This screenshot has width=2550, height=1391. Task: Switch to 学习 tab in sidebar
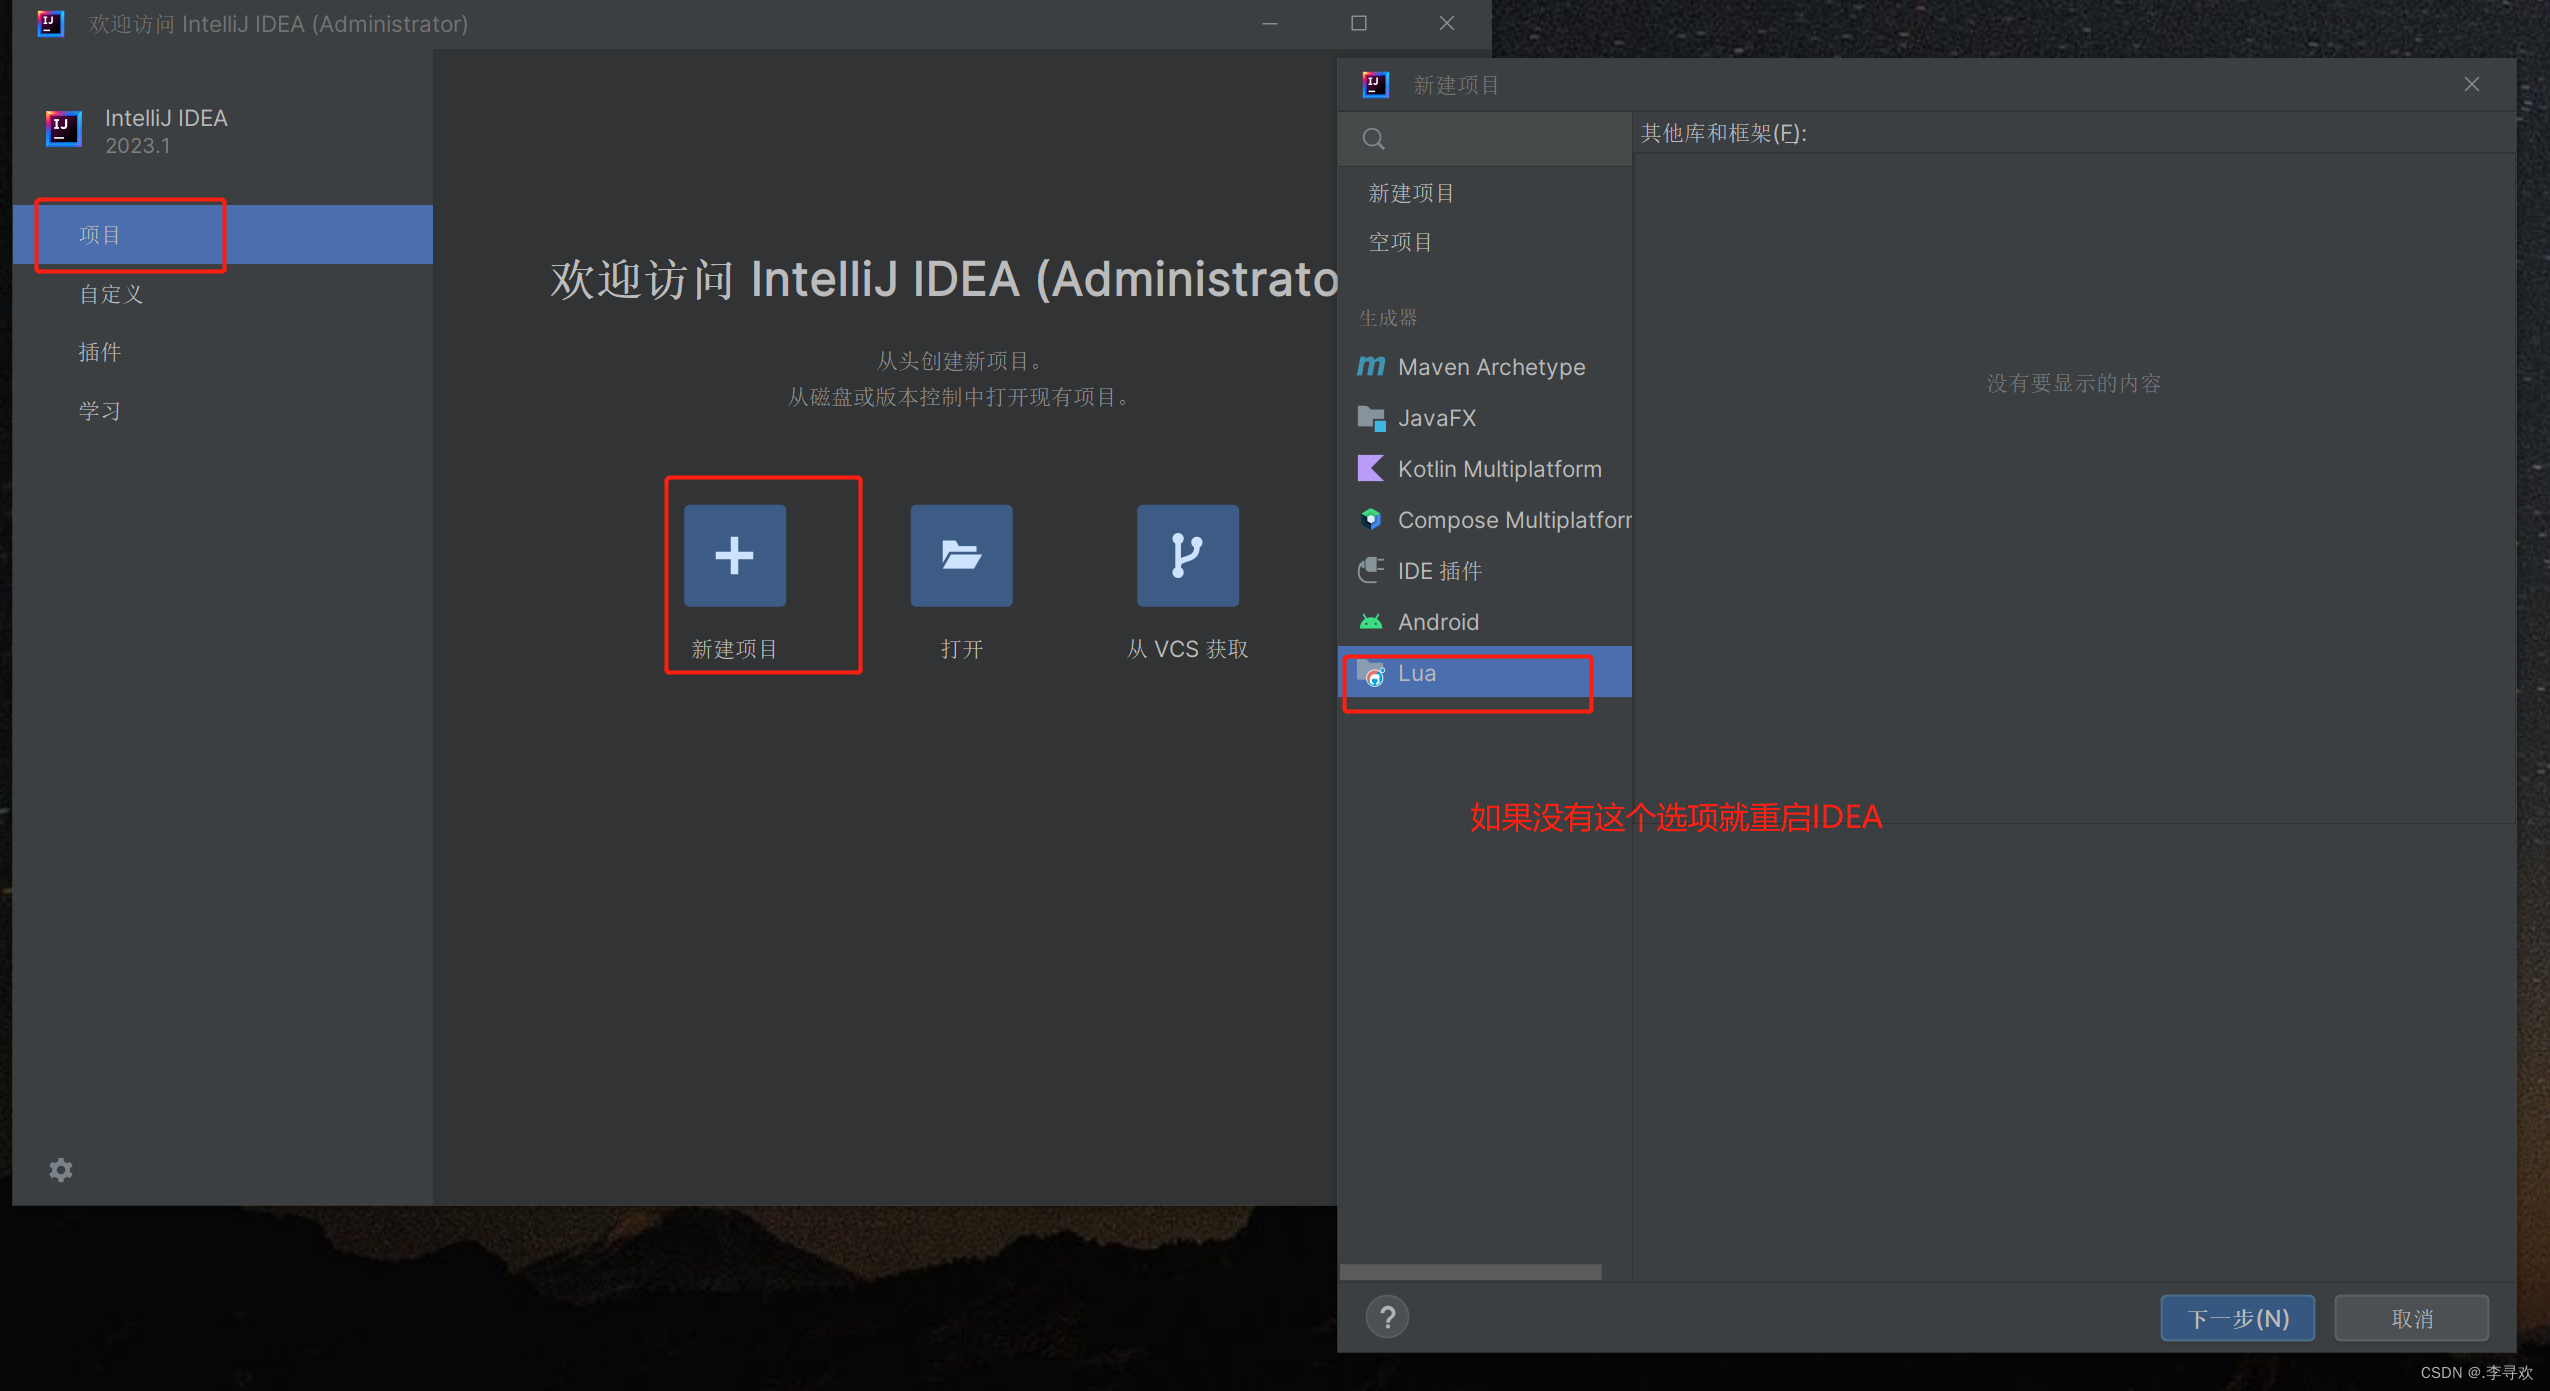(100, 411)
